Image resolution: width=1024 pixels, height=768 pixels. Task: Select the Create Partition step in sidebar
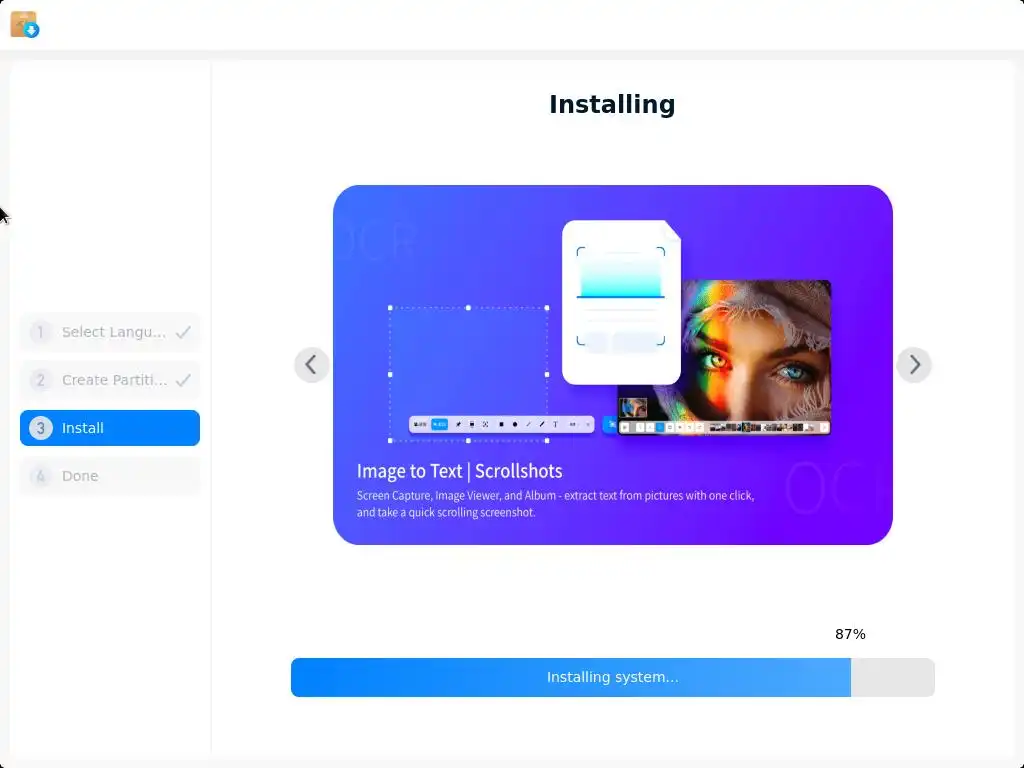[x=110, y=379]
